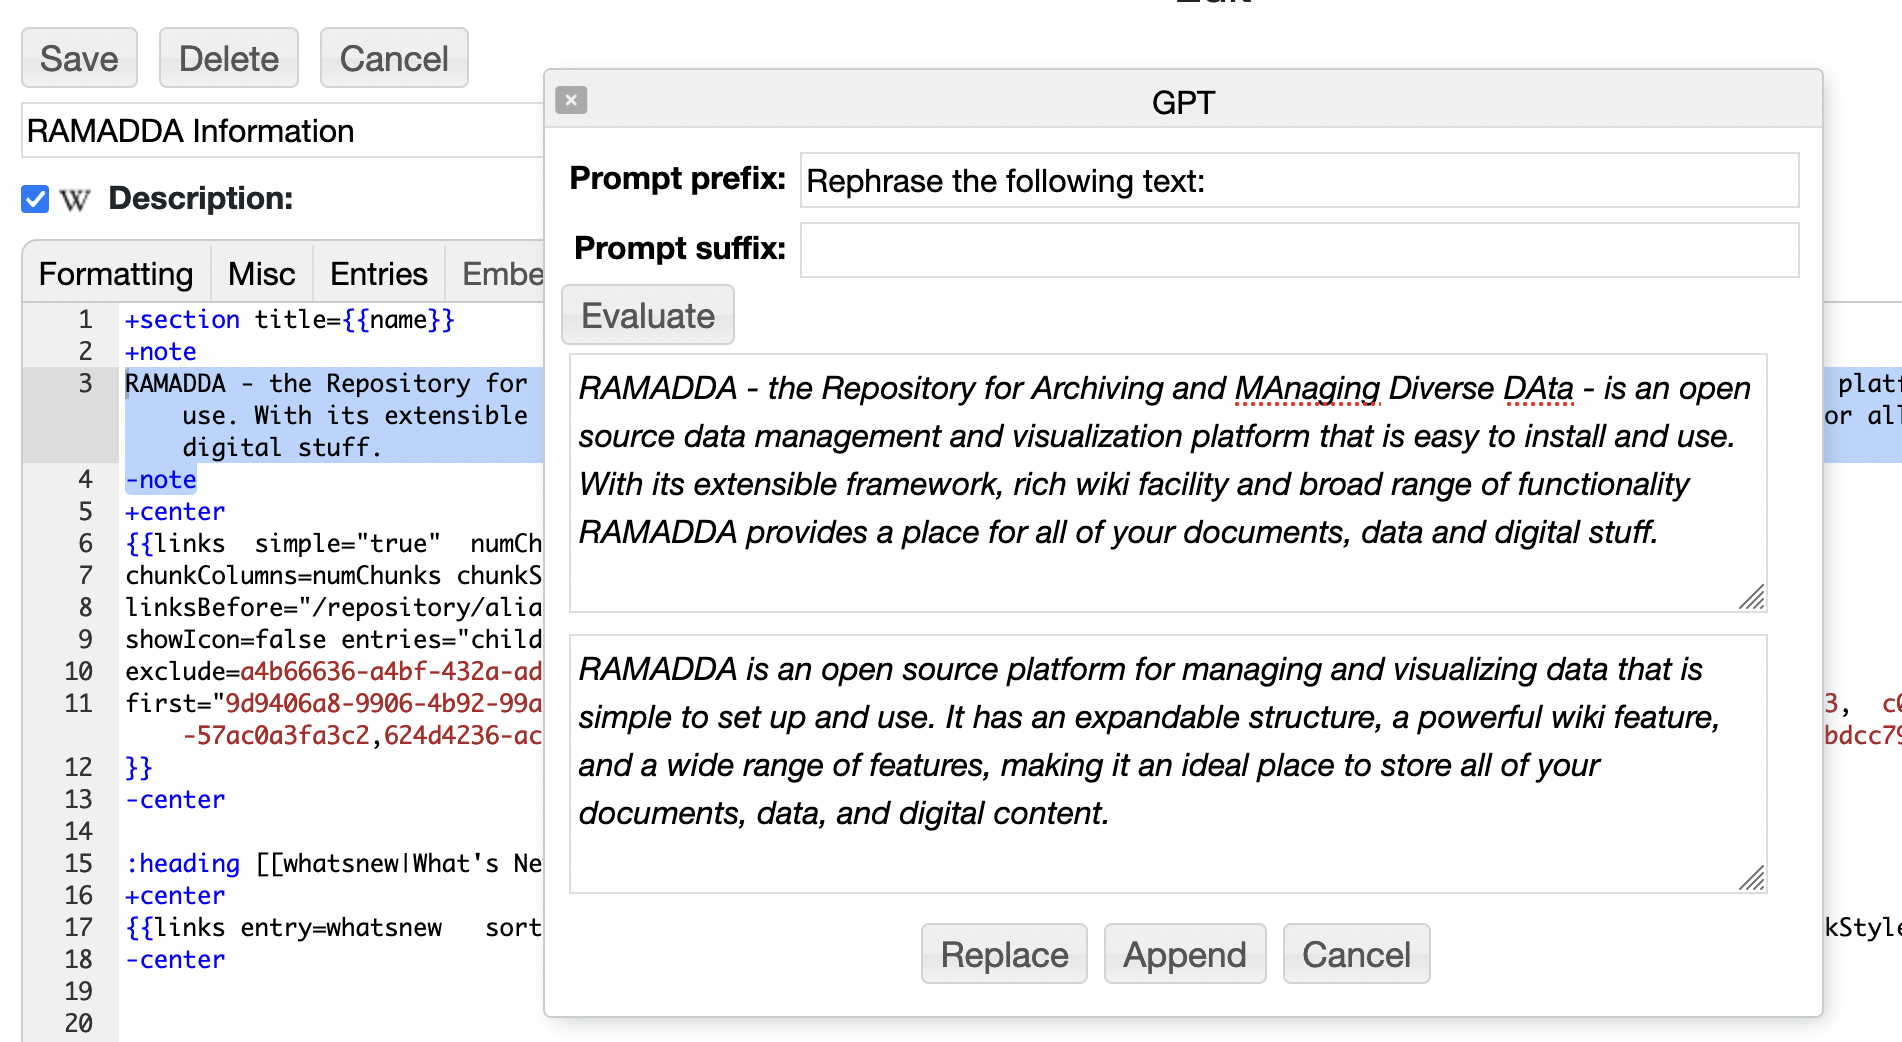Grab the resize handle of the input textarea
1902x1042 pixels.
[x=1751, y=597]
